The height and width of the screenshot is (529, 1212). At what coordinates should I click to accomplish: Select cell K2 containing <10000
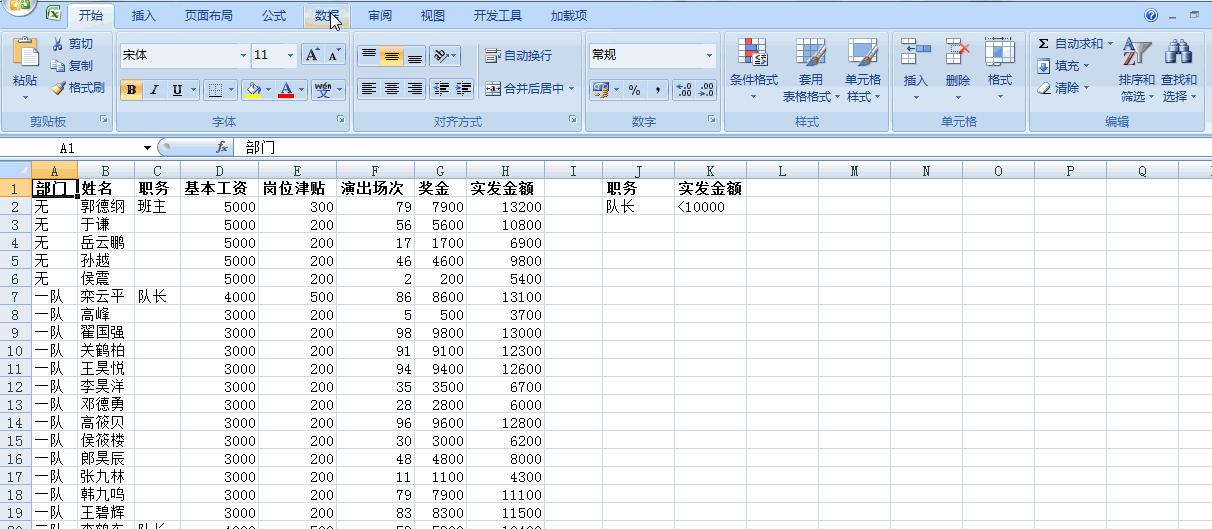(x=710, y=207)
